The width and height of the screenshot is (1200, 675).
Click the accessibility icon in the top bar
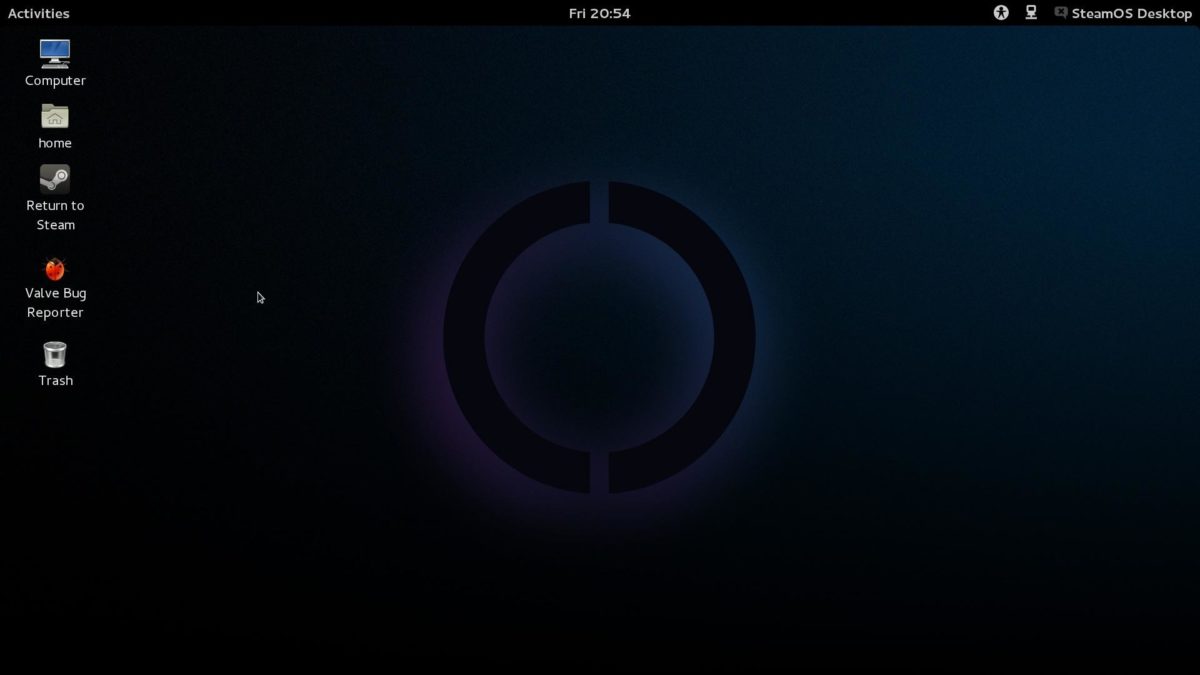tap(1000, 13)
